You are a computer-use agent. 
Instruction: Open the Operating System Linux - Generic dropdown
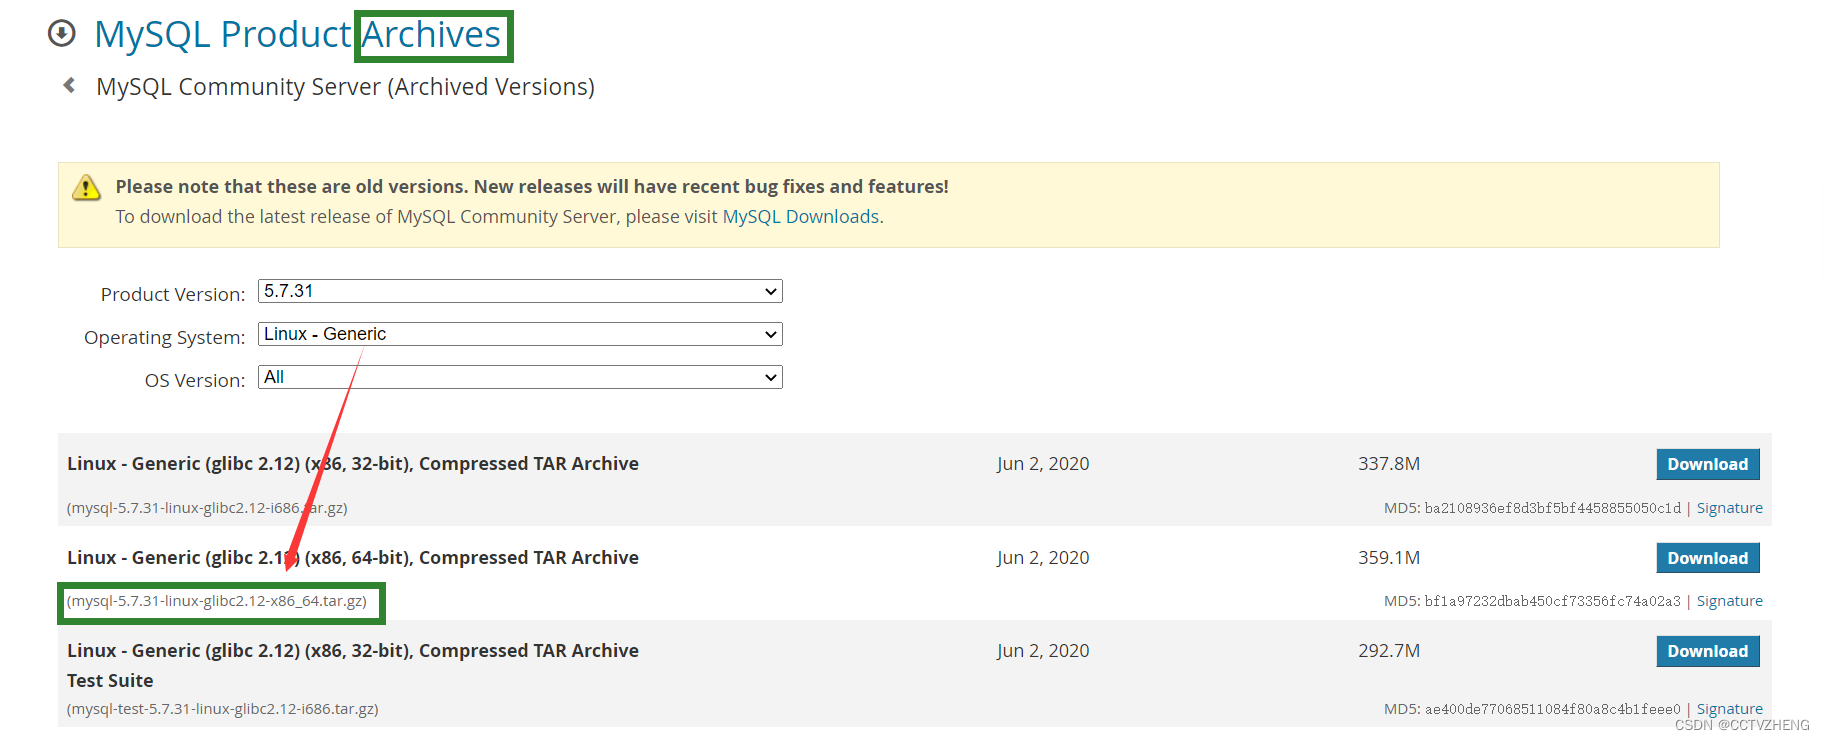click(x=520, y=334)
